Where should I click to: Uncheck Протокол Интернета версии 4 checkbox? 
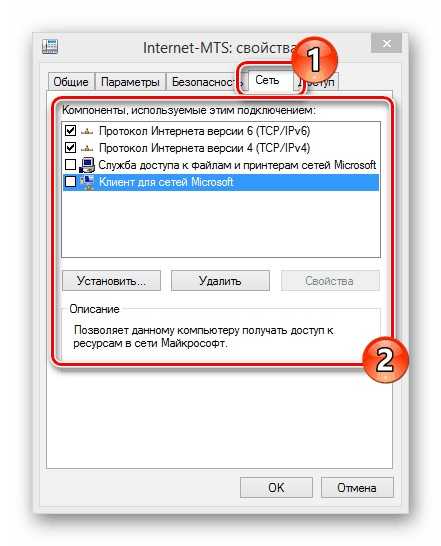[x=71, y=148]
